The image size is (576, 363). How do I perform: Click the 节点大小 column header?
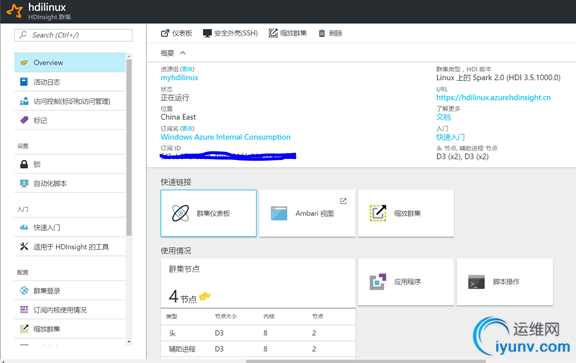[226, 316]
